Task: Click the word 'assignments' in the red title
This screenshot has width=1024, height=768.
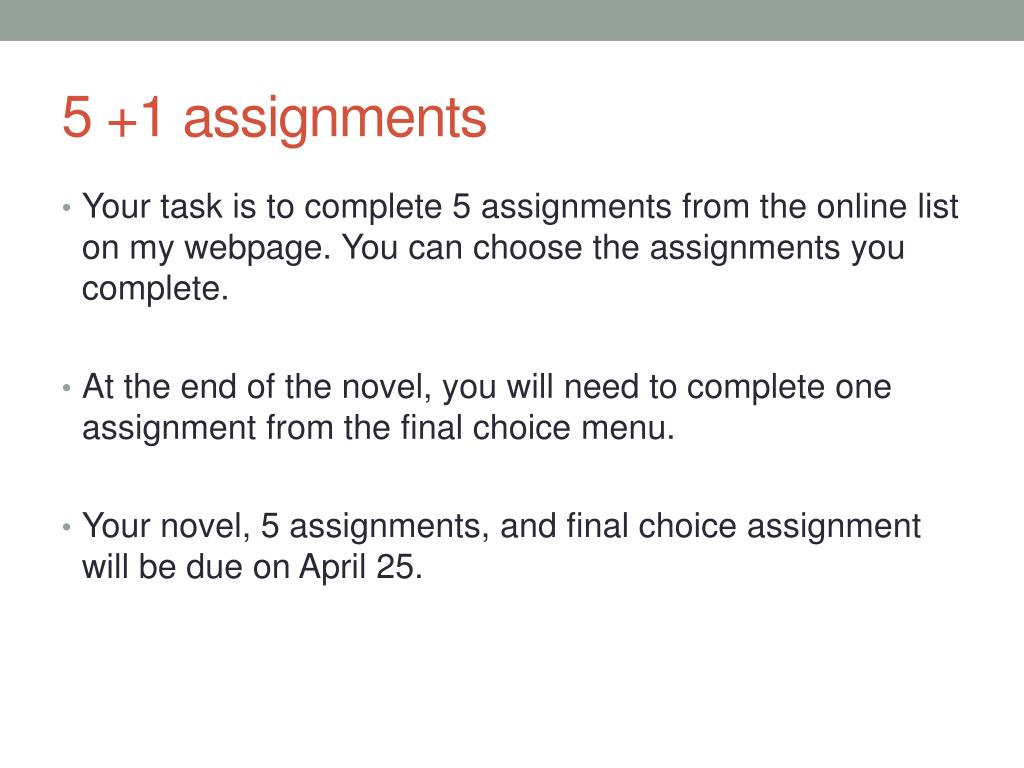Action: [335, 120]
